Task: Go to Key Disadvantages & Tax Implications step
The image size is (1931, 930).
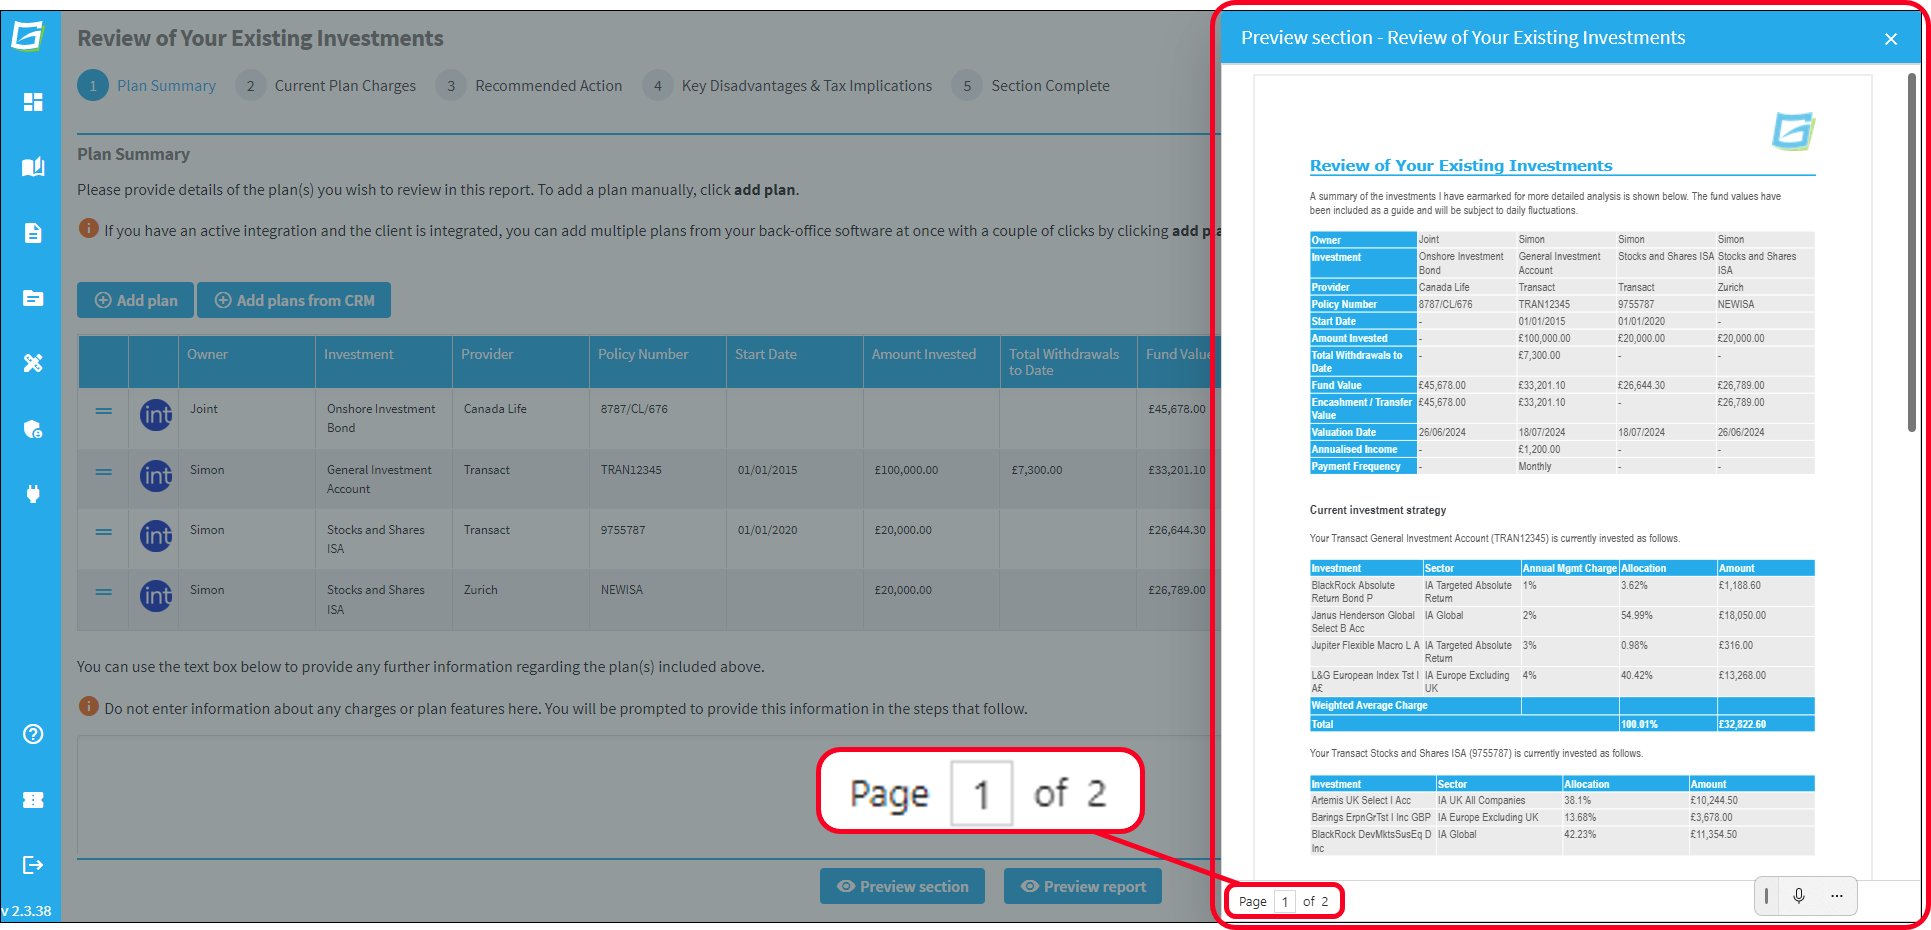Action: tap(787, 86)
